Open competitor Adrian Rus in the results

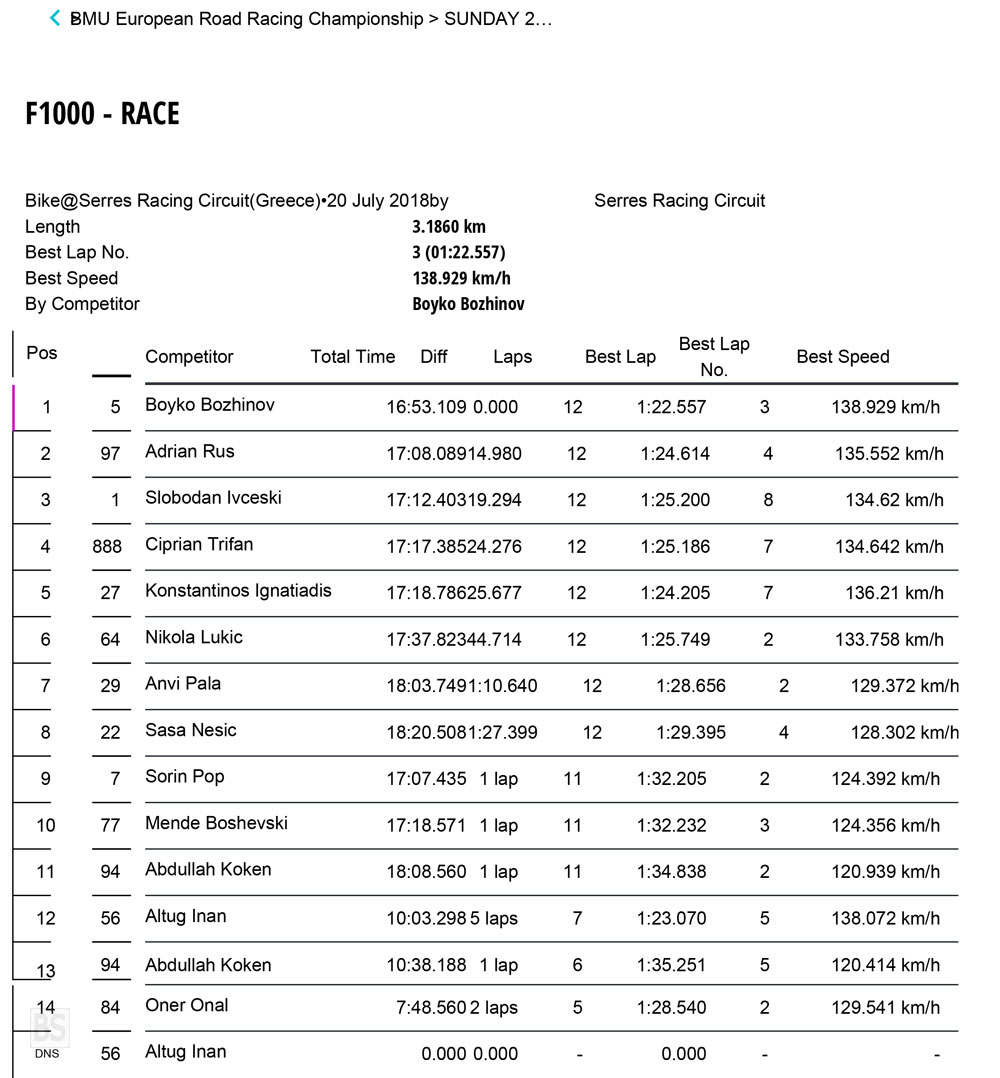(x=190, y=451)
